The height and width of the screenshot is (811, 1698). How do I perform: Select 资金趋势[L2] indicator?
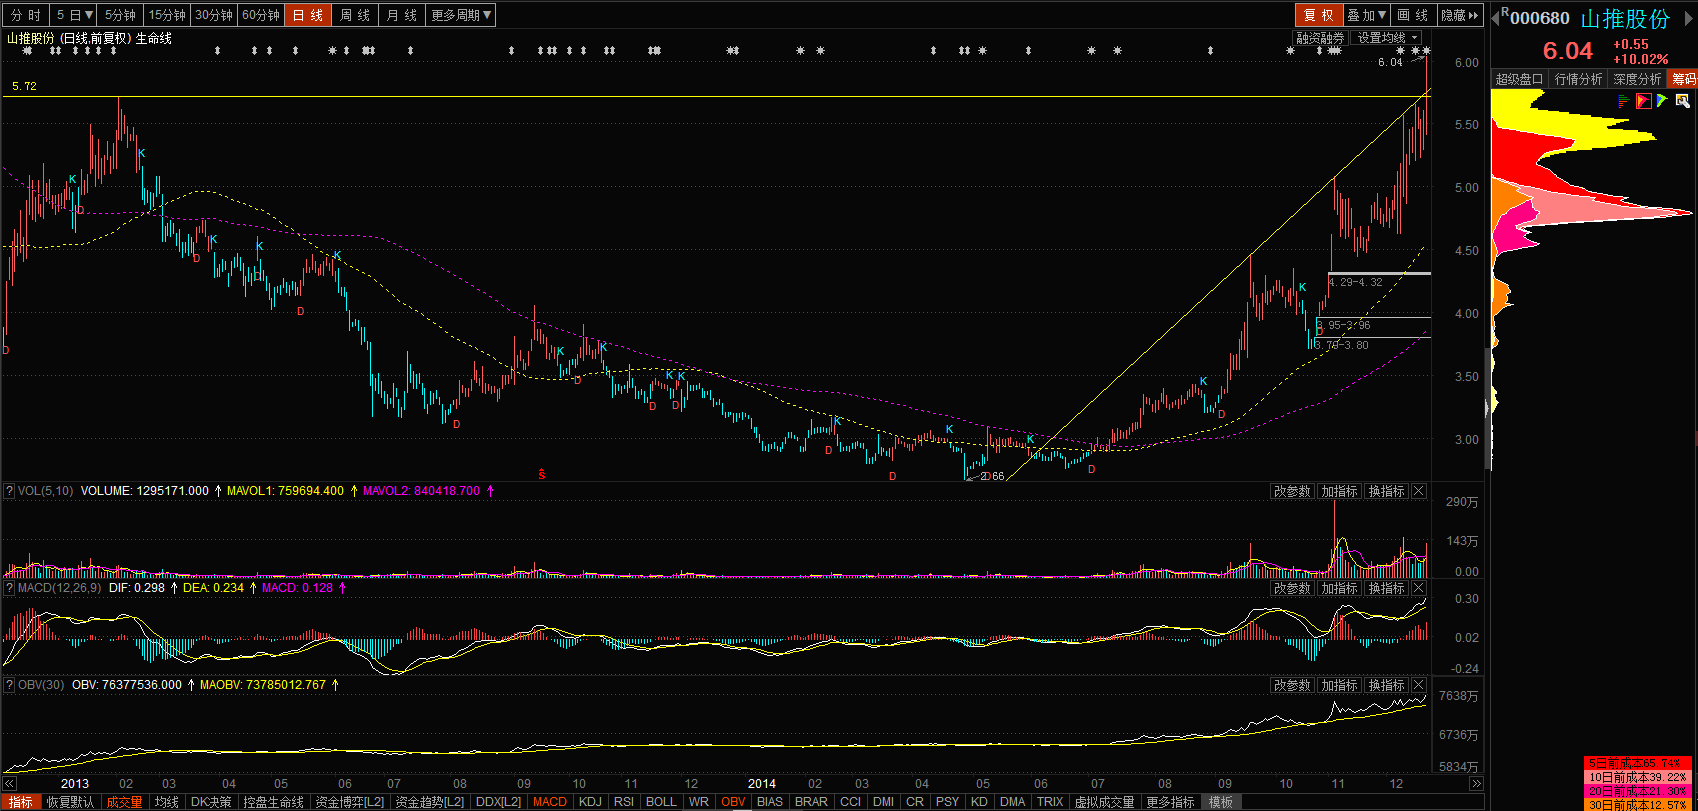tap(430, 802)
